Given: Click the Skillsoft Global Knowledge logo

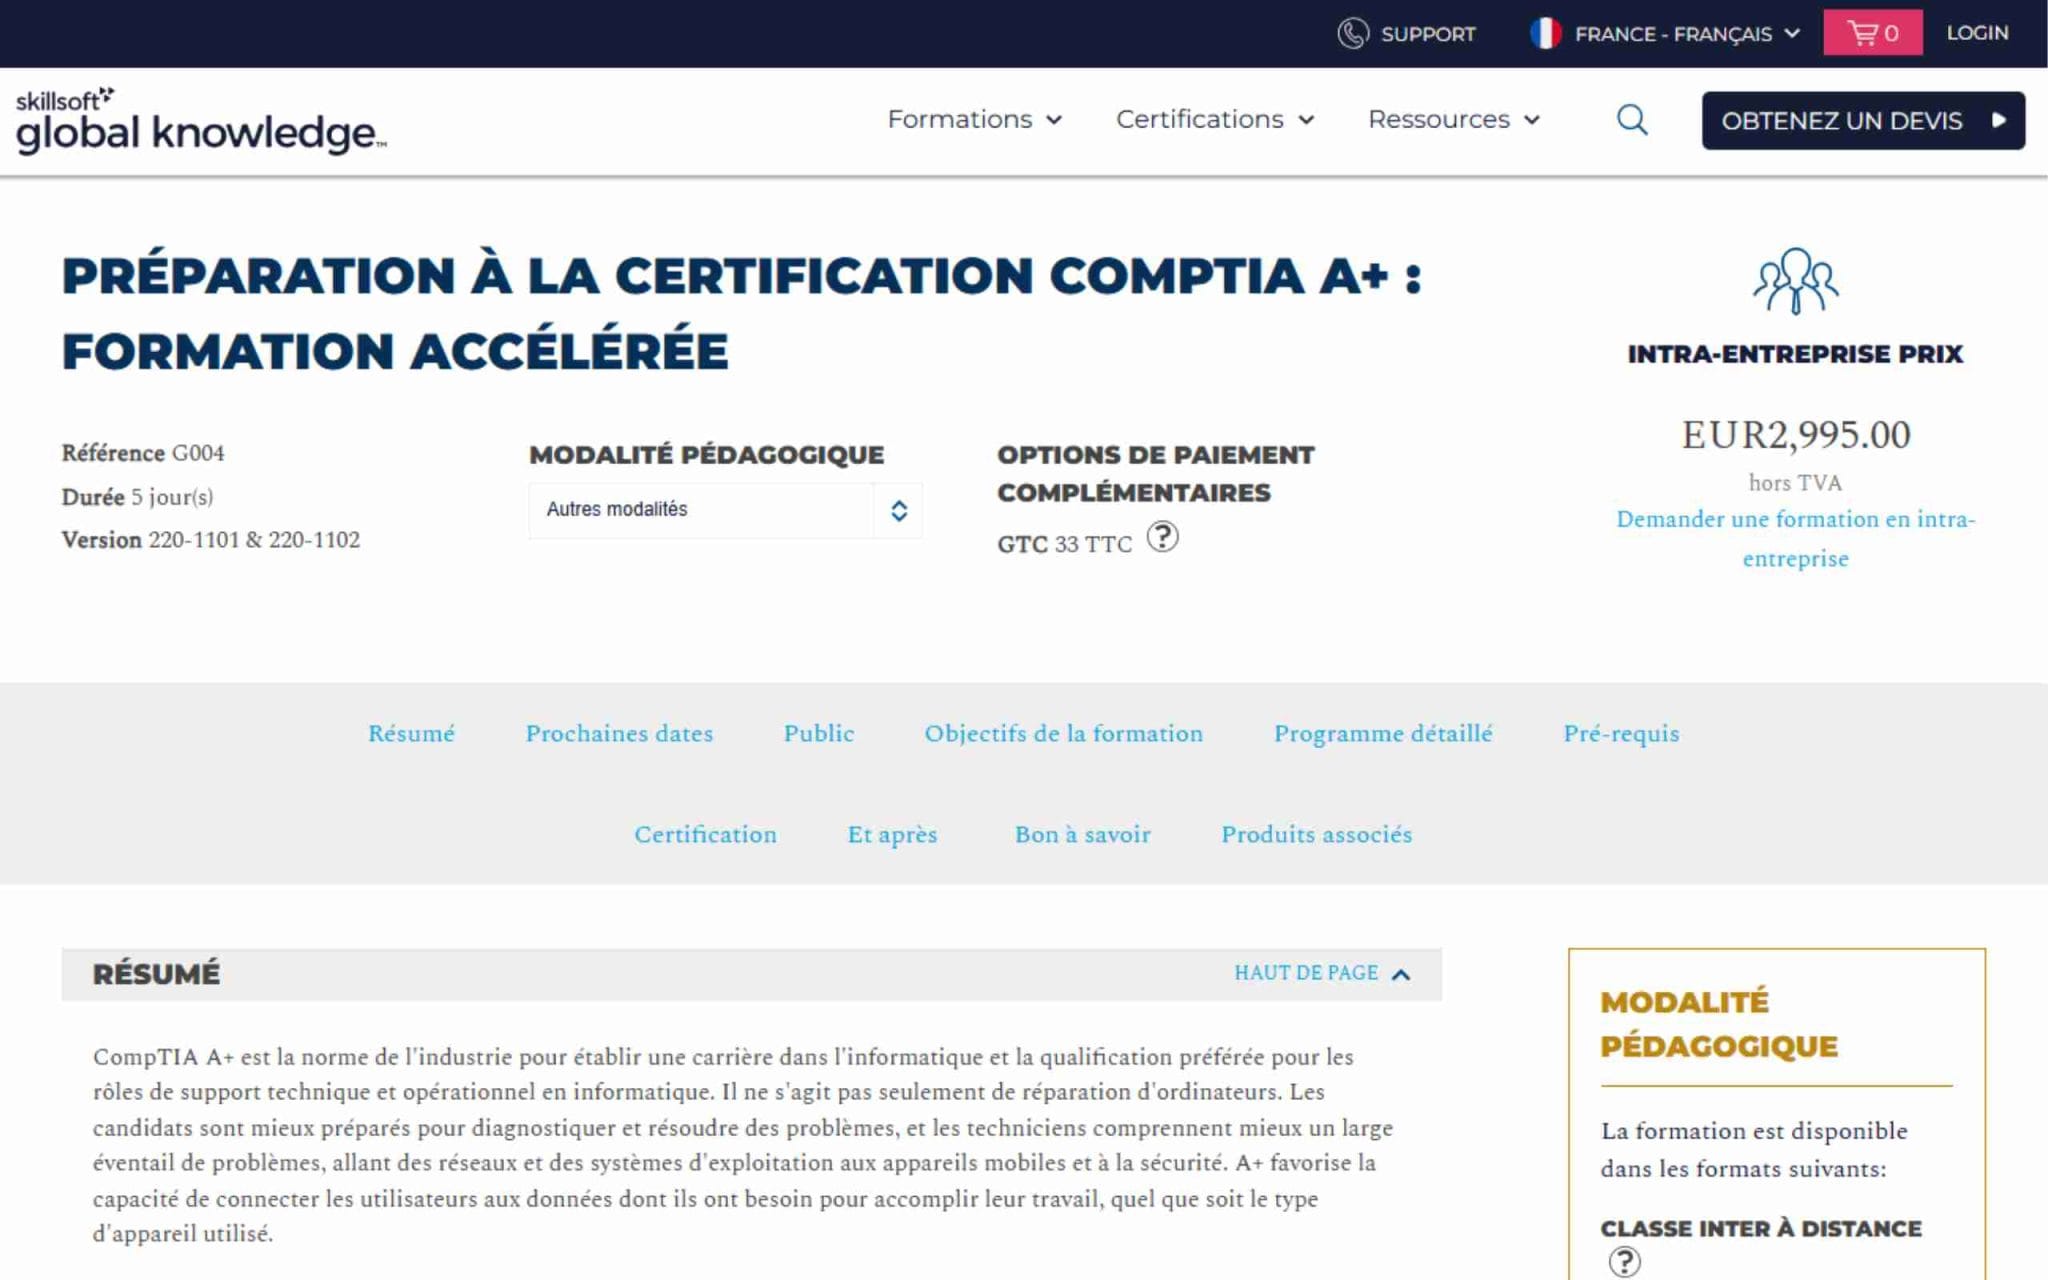Looking at the screenshot, I should pyautogui.click(x=200, y=120).
